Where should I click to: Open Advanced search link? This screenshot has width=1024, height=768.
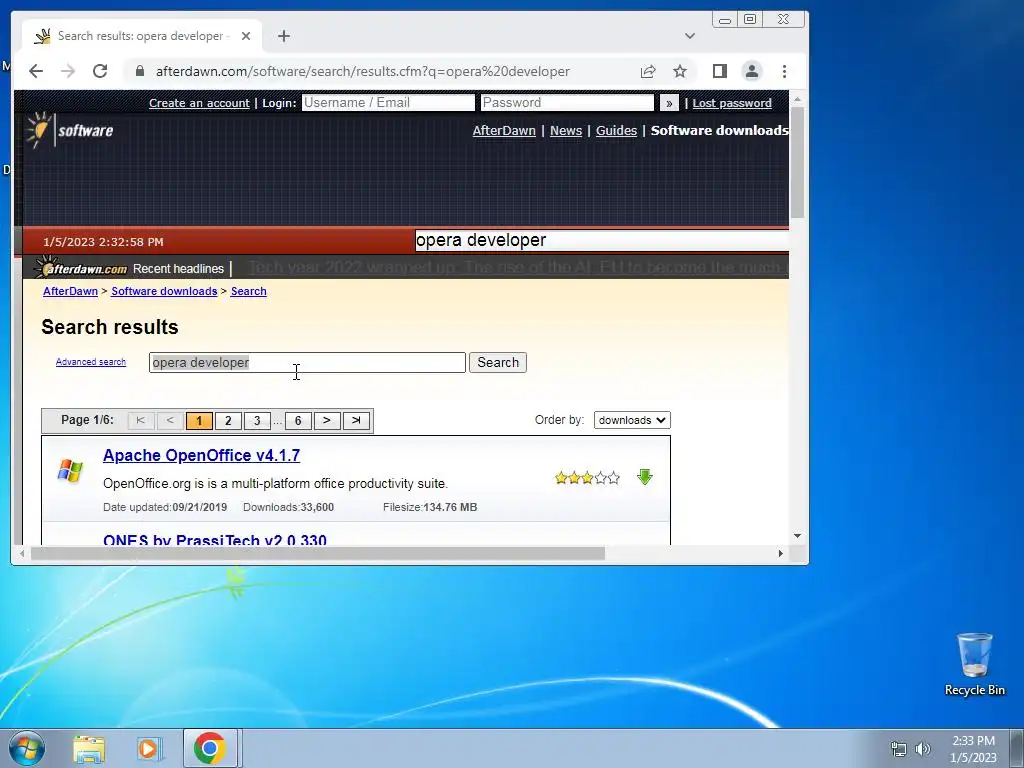(x=91, y=362)
